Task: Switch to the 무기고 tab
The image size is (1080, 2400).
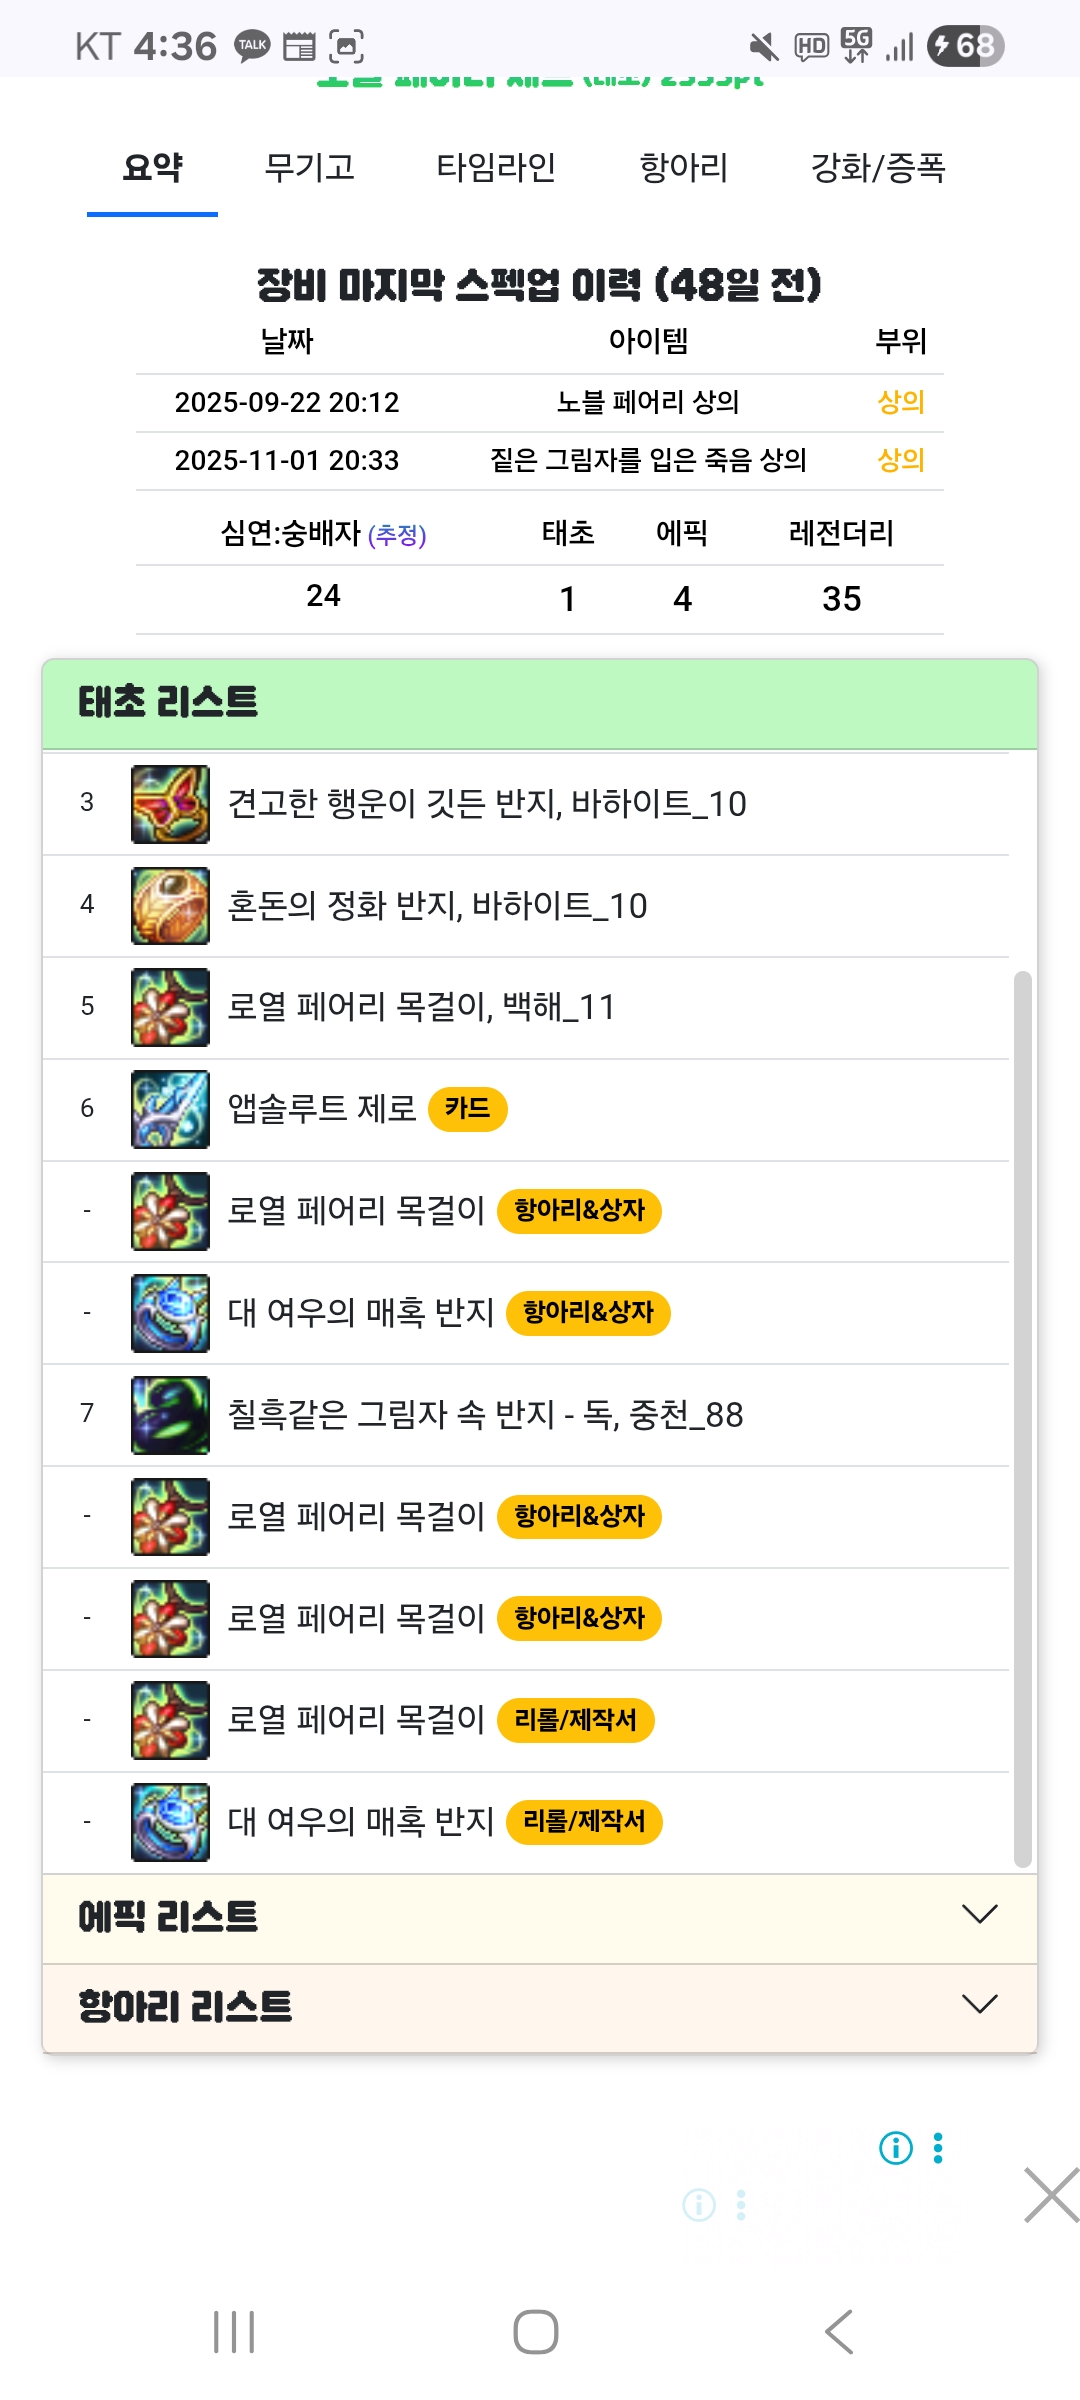Action: click(309, 167)
